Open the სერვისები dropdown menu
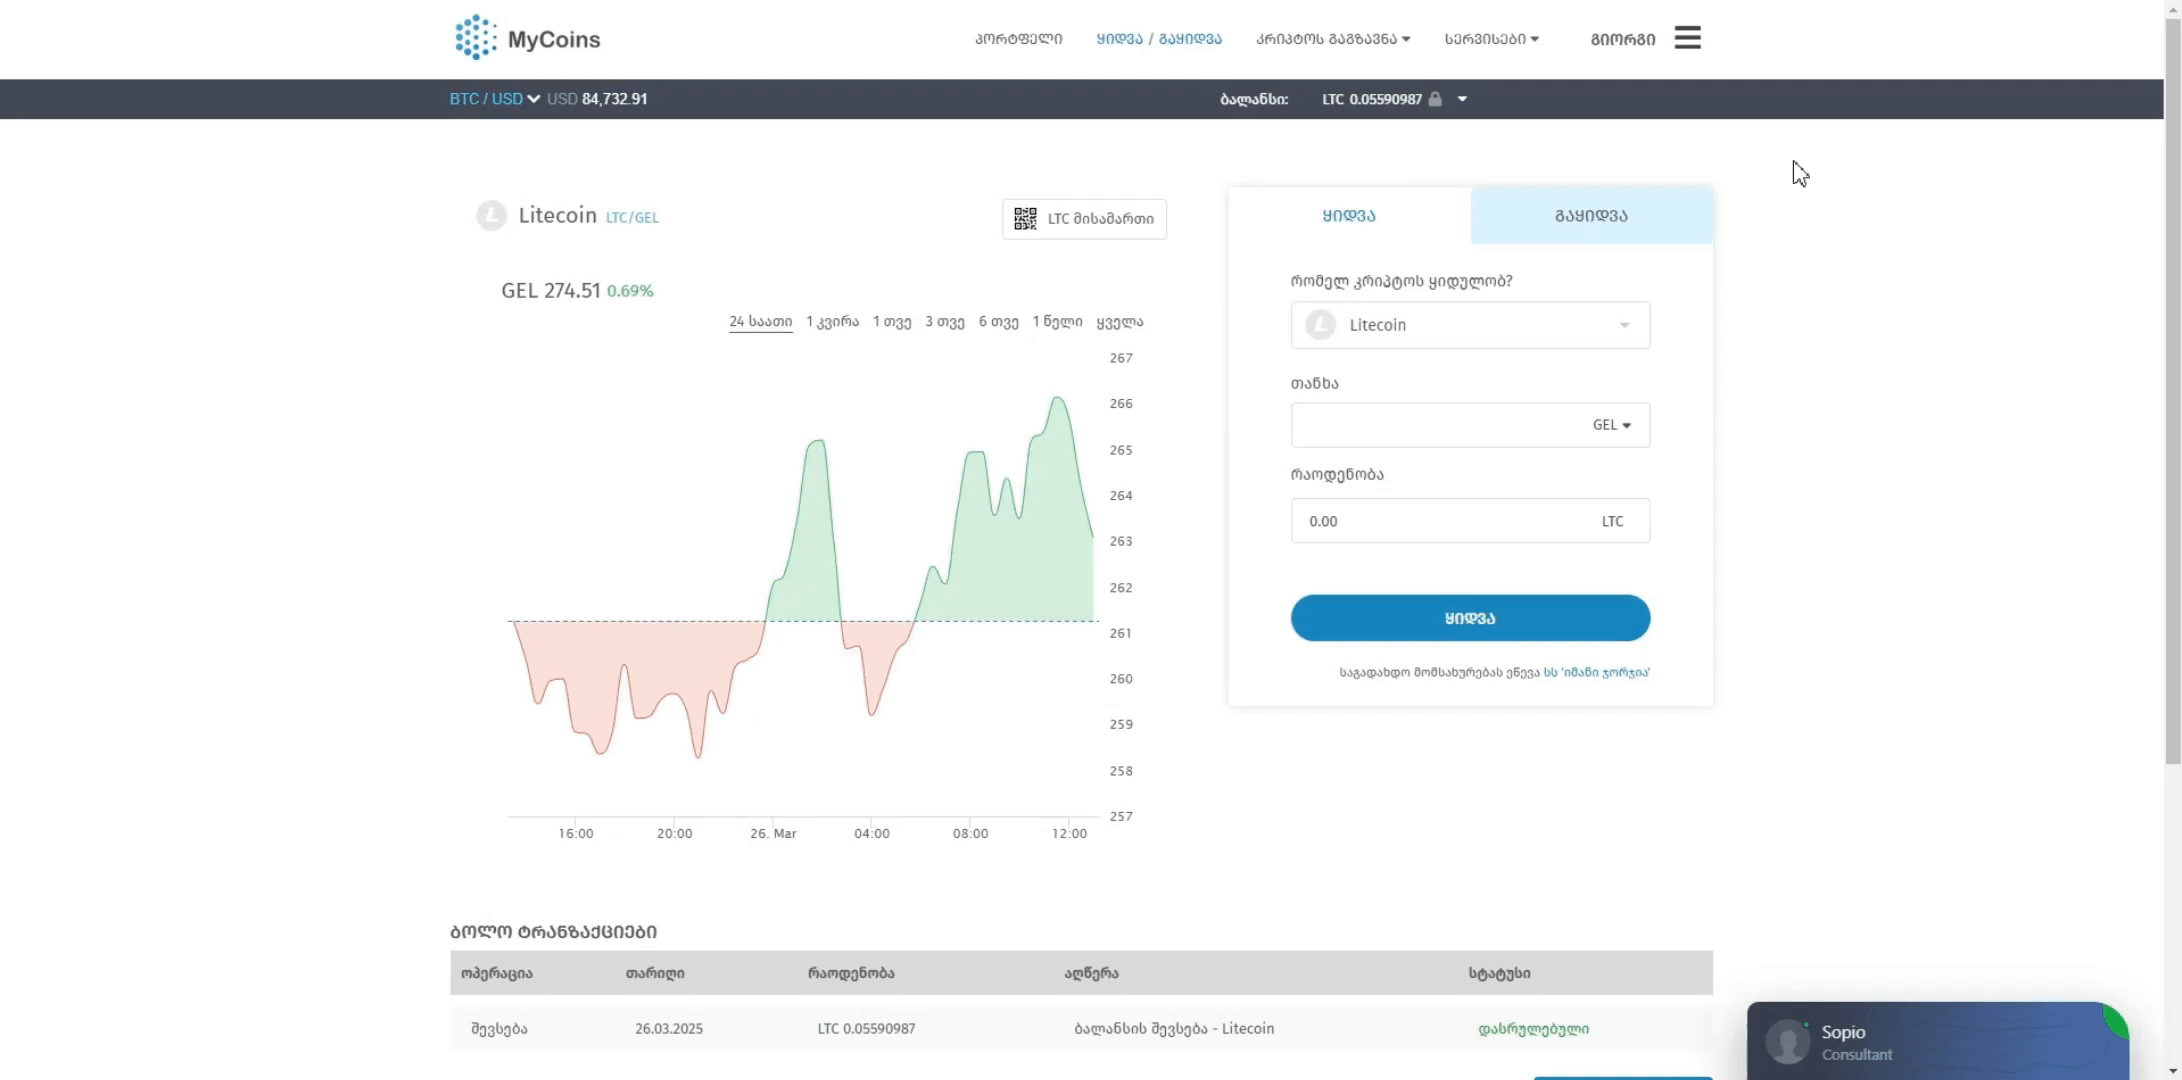 pos(1491,39)
